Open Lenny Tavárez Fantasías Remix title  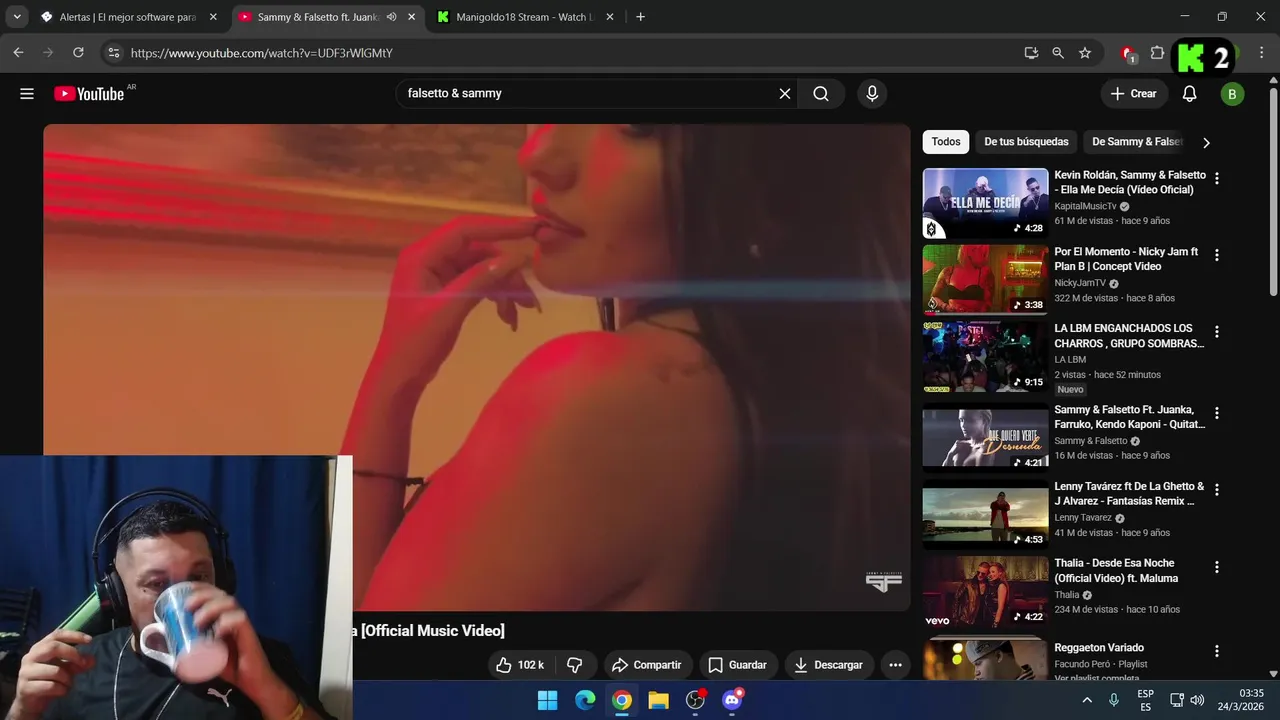[1129, 494]
